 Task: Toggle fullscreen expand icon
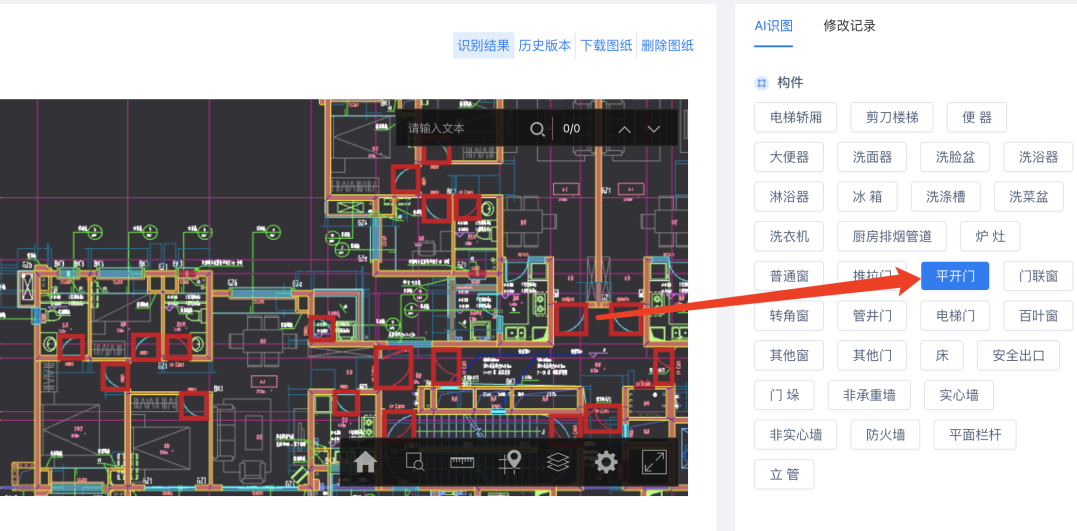point(654,462)
